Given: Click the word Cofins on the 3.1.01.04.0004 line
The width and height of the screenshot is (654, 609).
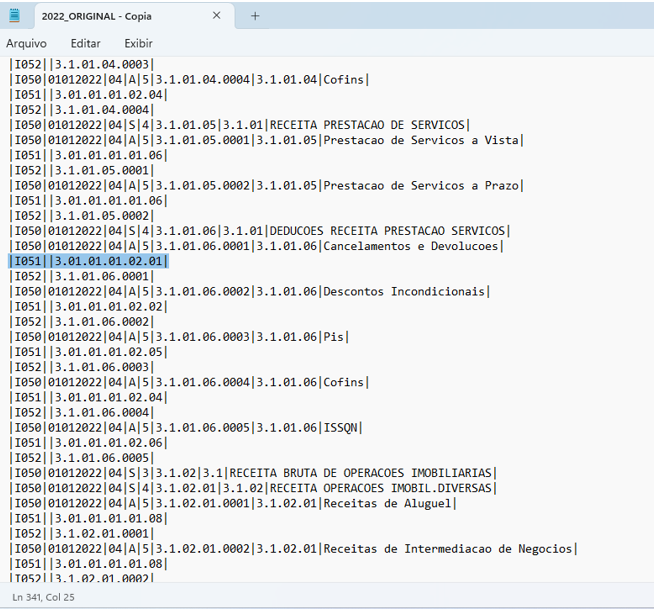Looking at the screenshot, I should (x=344, y=79).
